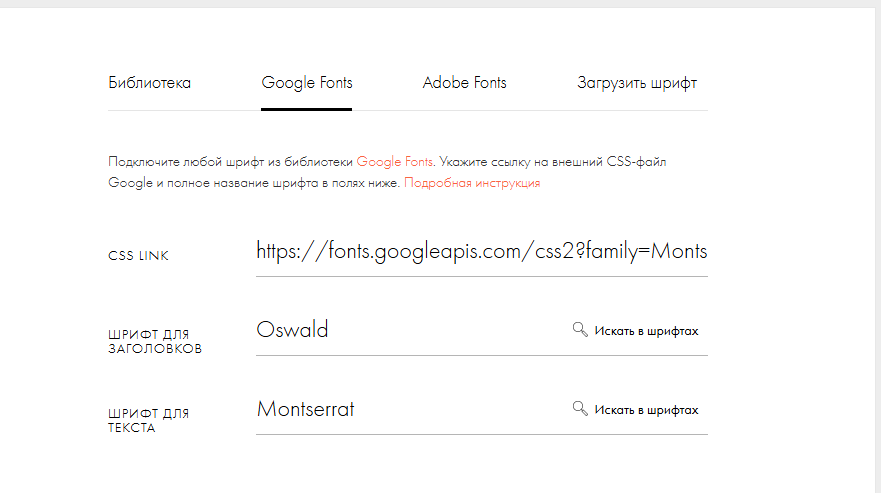Open the Google Fonts link in the description
This screenshot has height=493, width=881.
pyautogui.click(x=395, y=160)
